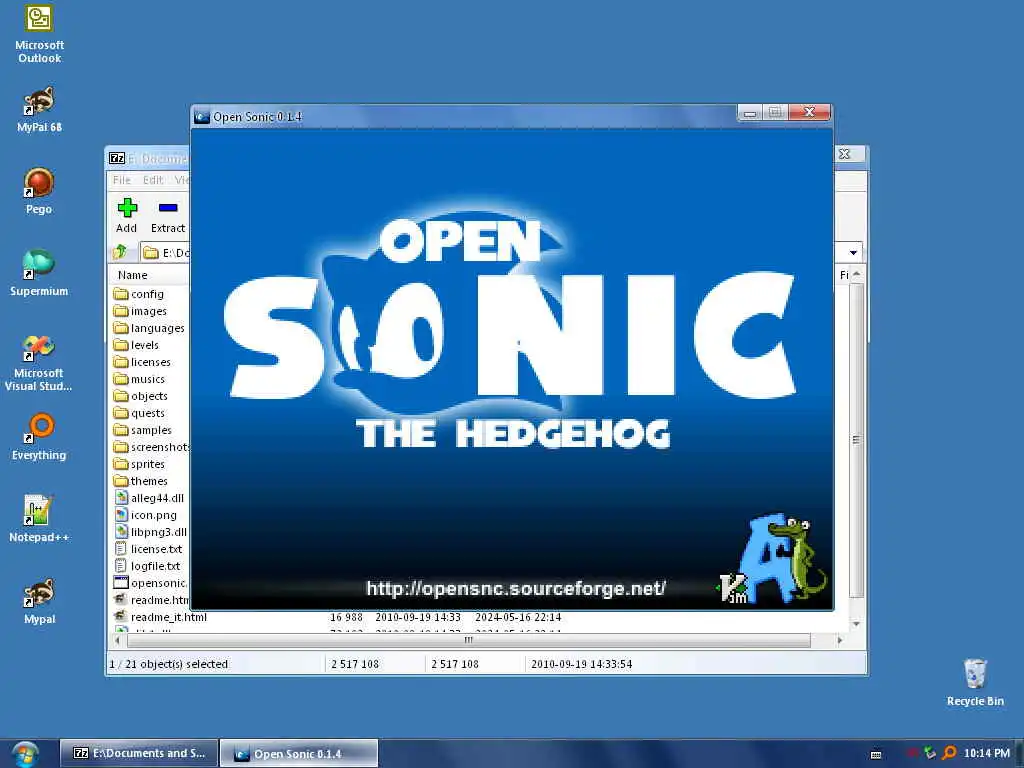Open Notepad++ desktop shortcut
Image resolution: width=1024 pixels, height=768 pixels.
[x=39, y=519]
